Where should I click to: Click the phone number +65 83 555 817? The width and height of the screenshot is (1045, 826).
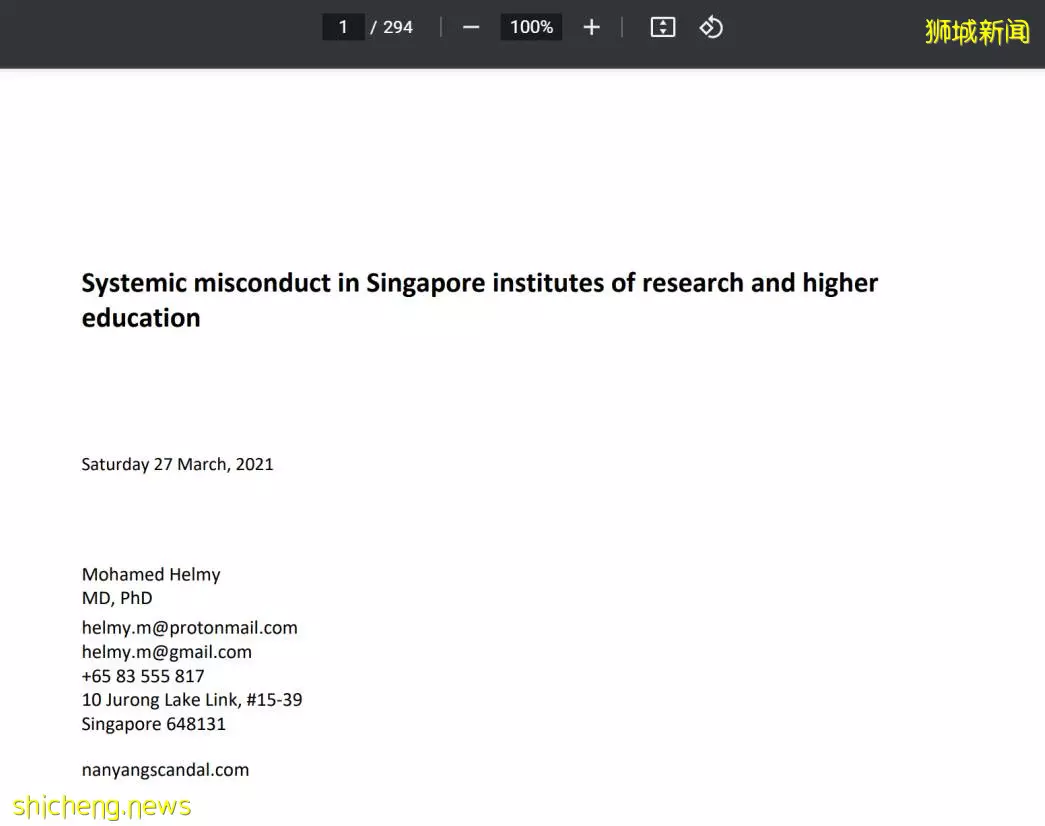coord(143,676)
